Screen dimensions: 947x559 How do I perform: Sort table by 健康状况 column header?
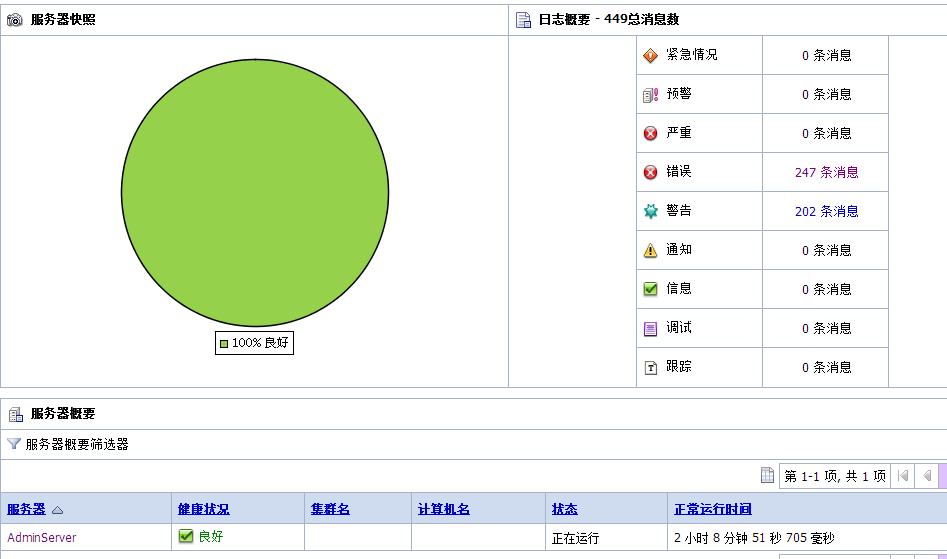point(204,509)
